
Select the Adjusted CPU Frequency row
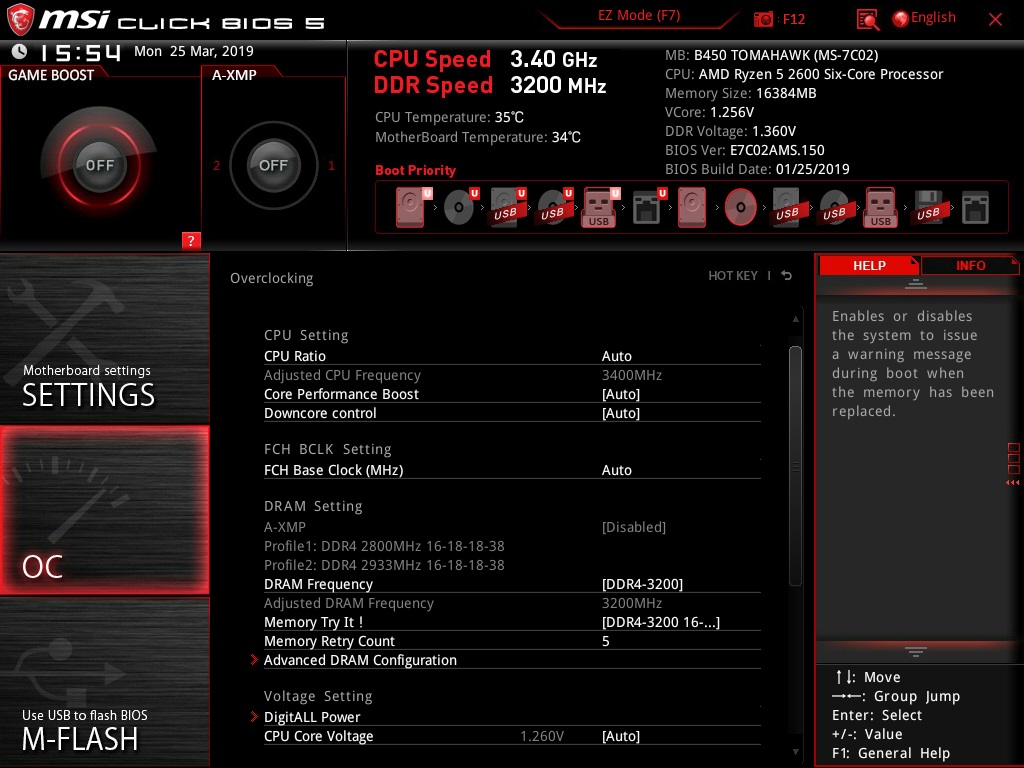[x=512, y=375]
